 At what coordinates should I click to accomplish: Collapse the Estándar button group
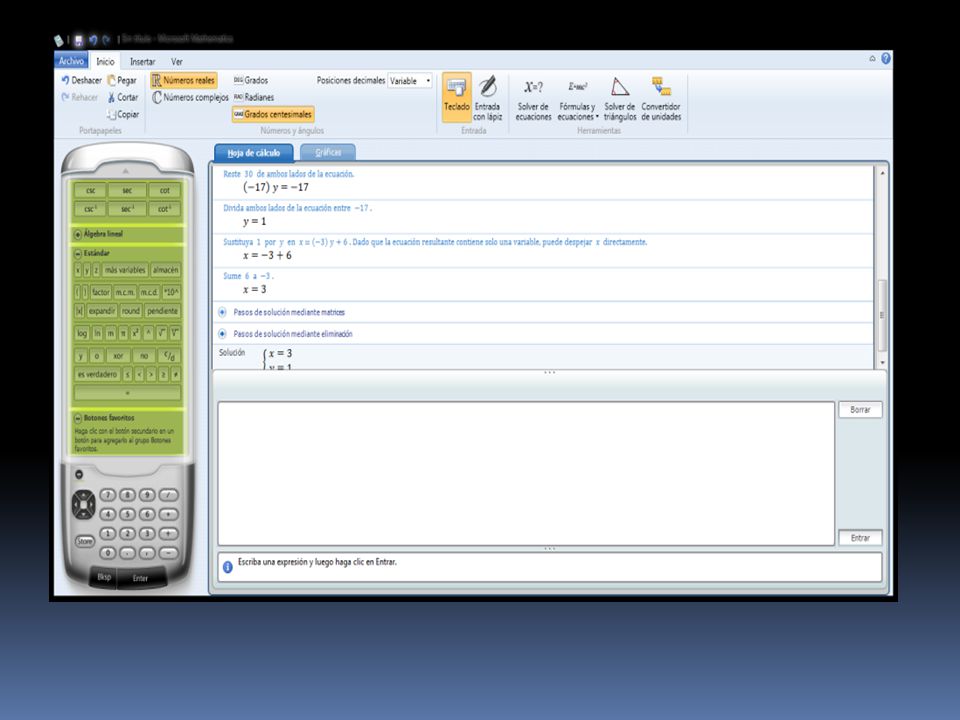tap(78, 253)
